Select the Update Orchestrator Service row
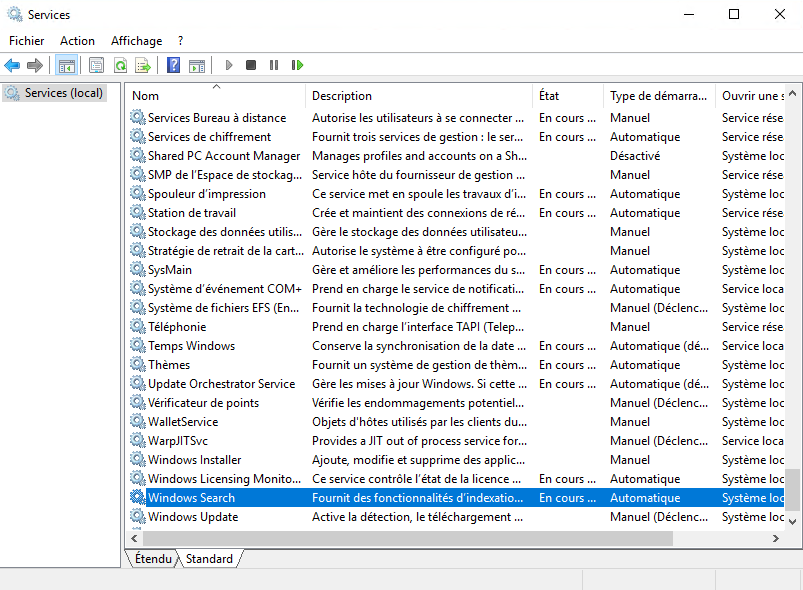The height and width of the screenshot is (590, 803). point(456,384)
